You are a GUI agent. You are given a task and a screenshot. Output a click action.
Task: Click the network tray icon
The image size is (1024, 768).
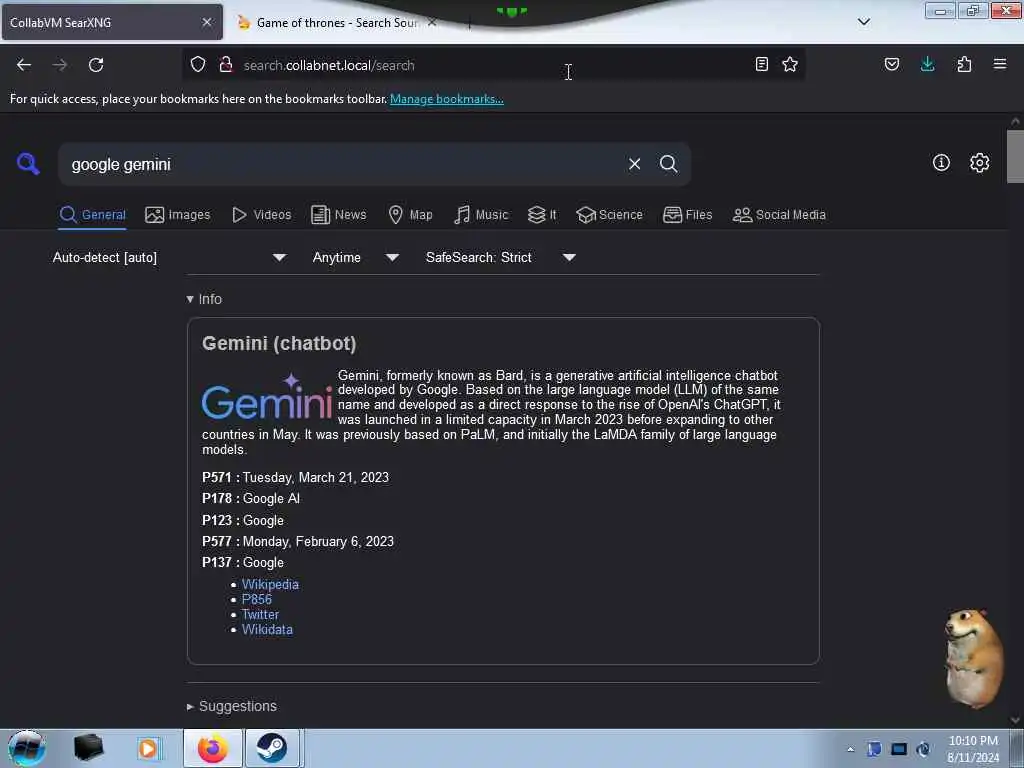click(899, 749)
